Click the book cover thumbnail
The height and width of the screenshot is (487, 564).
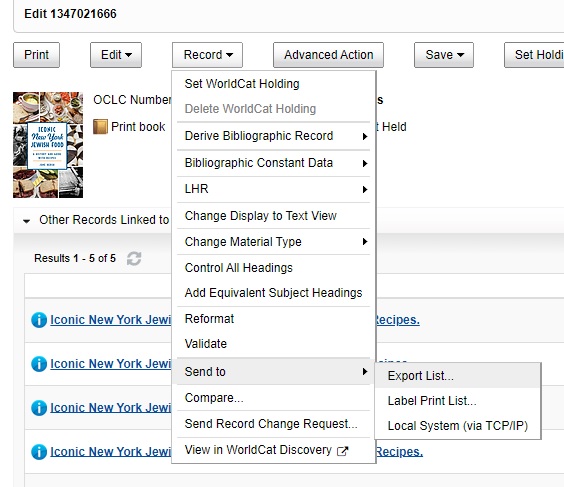(x=48, y=145)
